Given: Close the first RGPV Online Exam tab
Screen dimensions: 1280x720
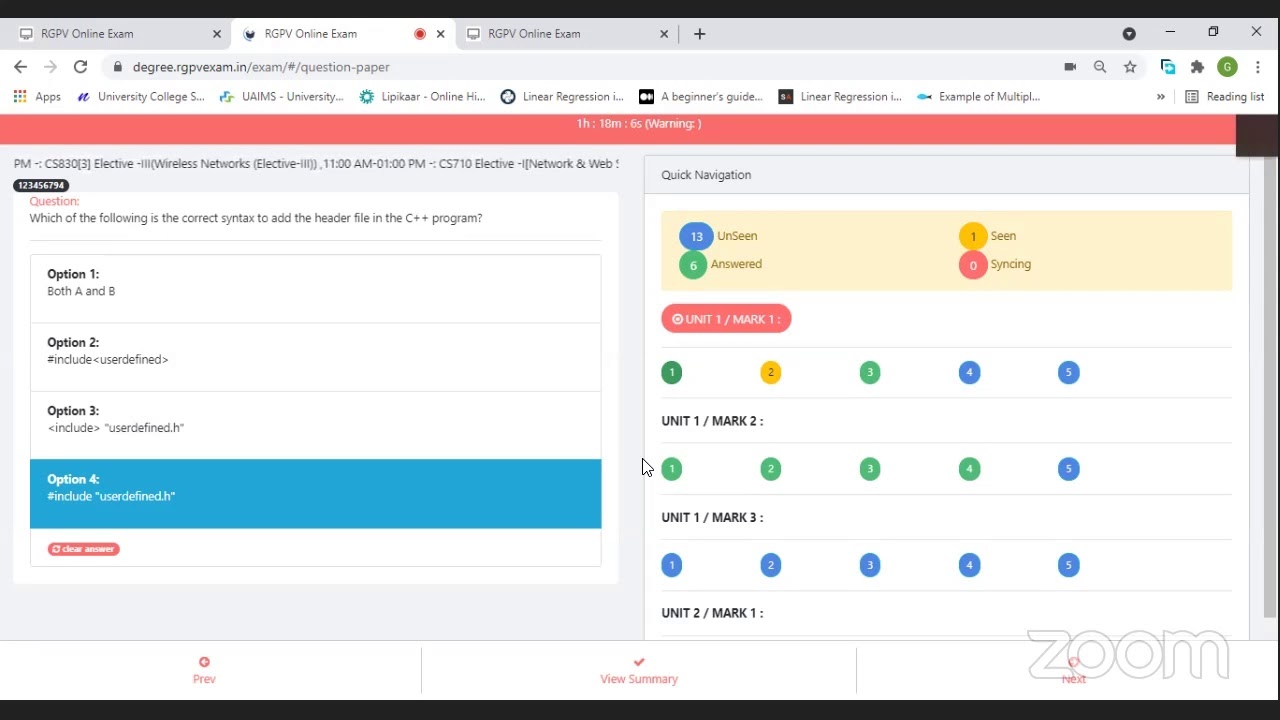Looking at the screenshot, I should [217, 34].
